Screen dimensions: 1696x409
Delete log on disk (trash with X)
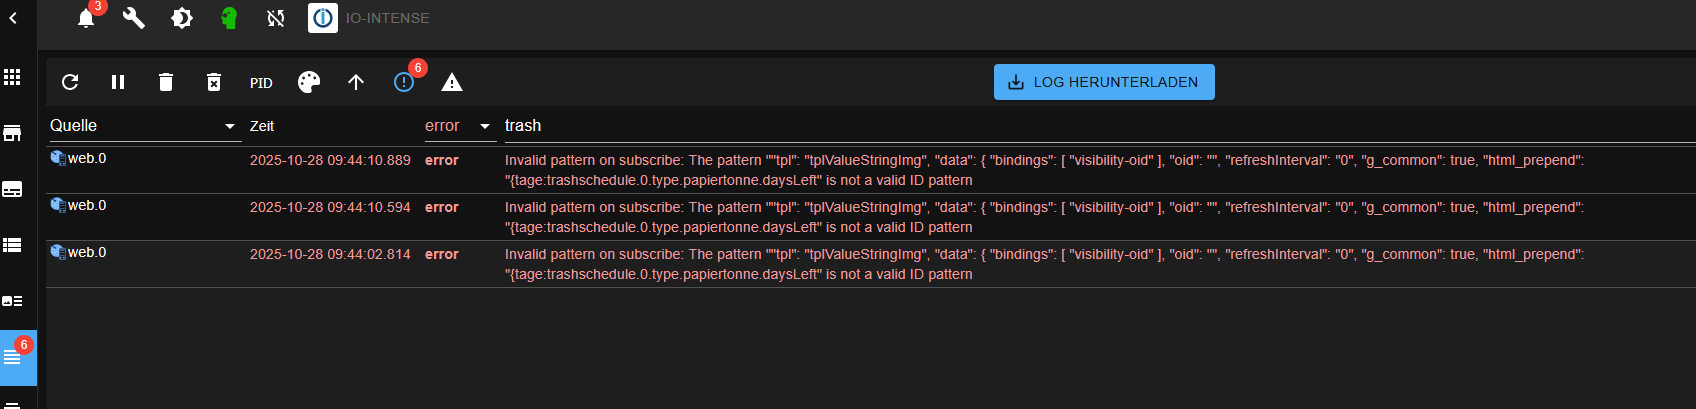[x=214, y=82]
